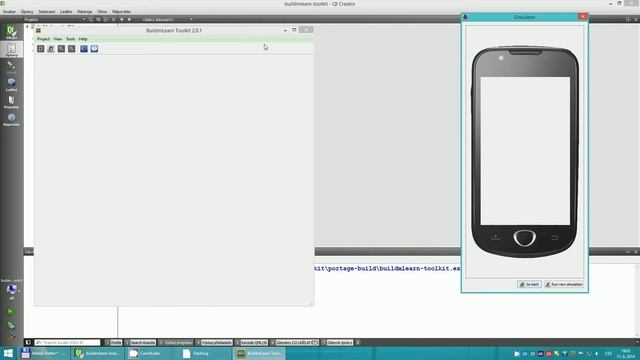Image resolution: width=640 pixels, height=360 pixels.
Task: Open the Okno menu in Qt Creator
Action: tap(102, 11)
